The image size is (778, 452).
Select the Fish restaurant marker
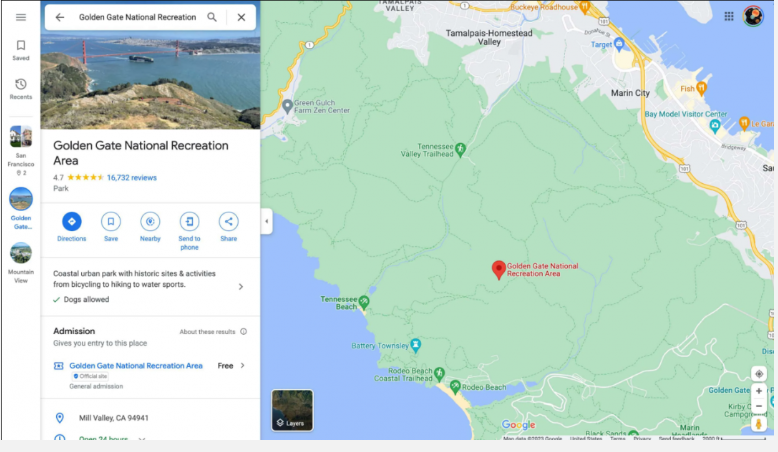[701, 88]
